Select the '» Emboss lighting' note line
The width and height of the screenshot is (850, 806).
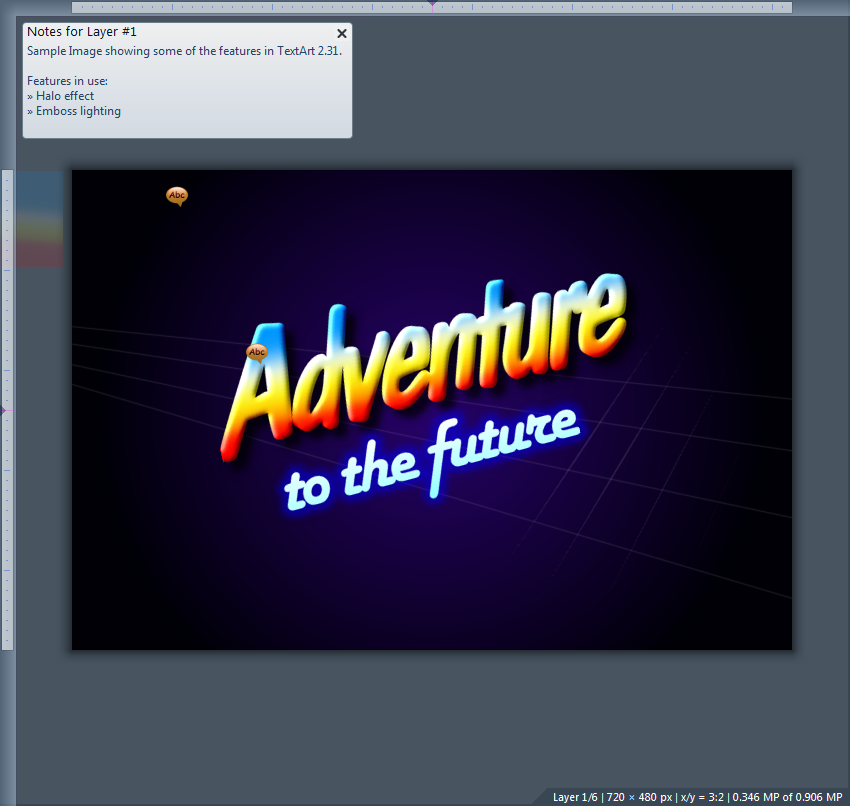click(74, 111)
